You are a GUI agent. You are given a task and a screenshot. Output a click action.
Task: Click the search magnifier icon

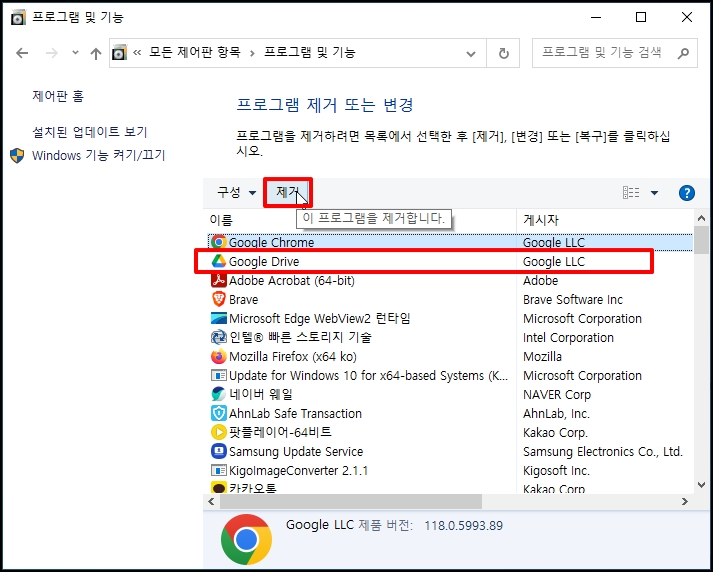683,54
